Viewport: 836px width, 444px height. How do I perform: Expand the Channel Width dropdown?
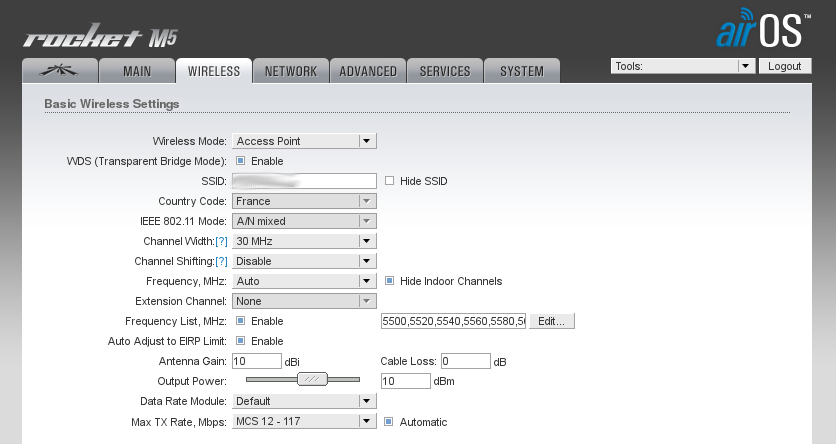(x=304, y=241)
